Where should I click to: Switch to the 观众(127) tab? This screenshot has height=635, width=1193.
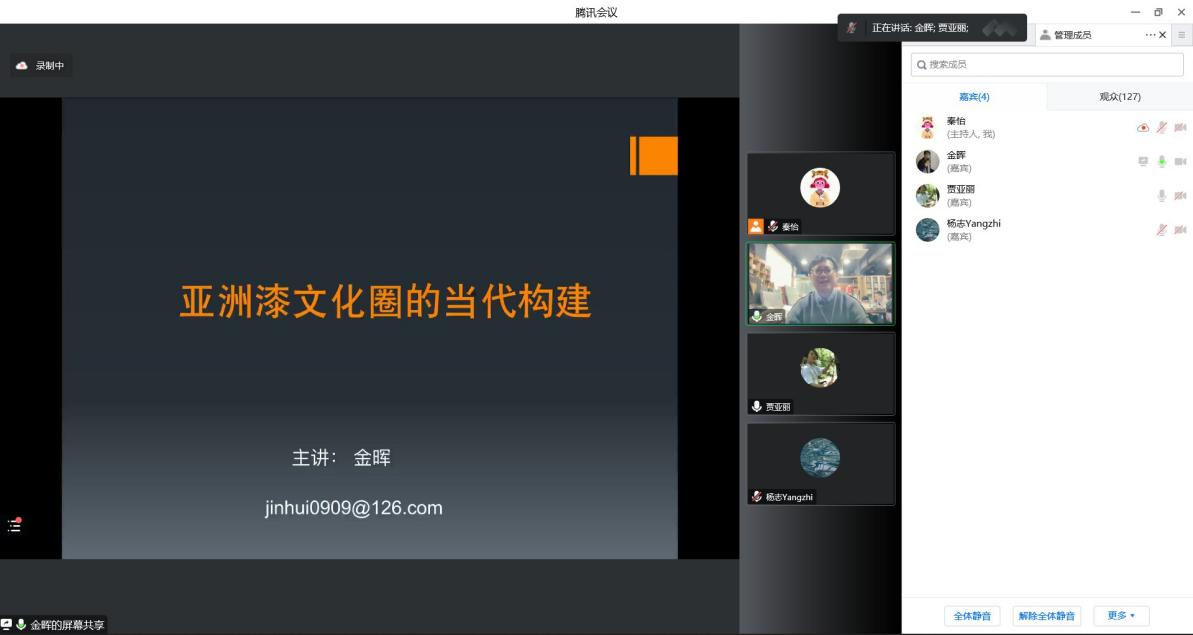tap(1119, 97)
